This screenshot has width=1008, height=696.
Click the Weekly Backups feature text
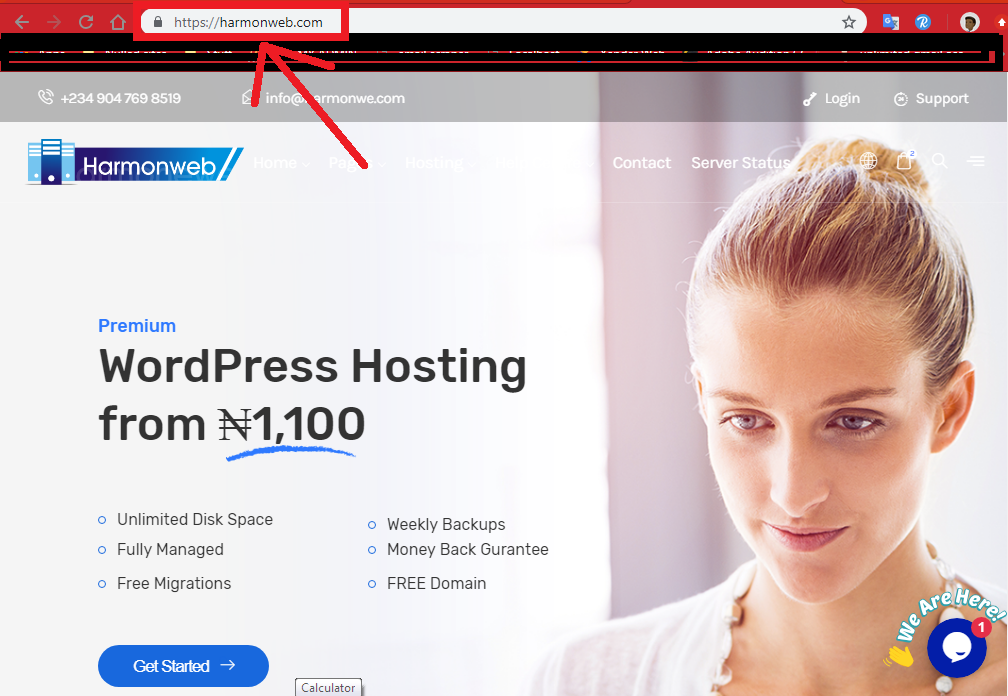pos(446,524)
